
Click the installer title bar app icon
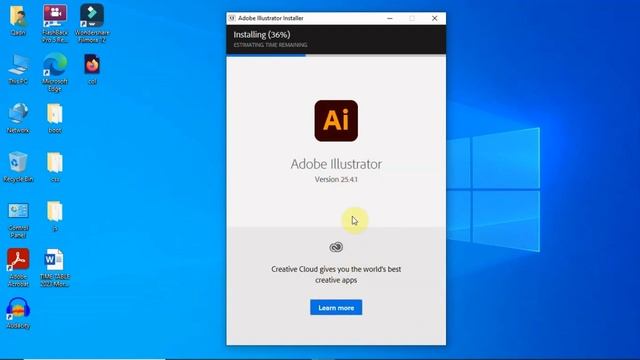[x=232, y=18]
